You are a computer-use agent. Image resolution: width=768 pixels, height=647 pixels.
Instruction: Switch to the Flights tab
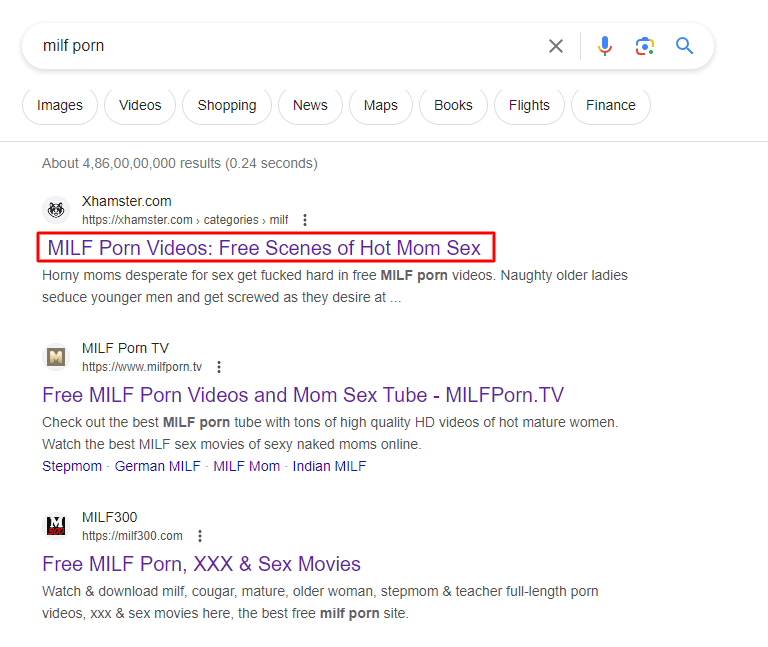tap(529, 105)
